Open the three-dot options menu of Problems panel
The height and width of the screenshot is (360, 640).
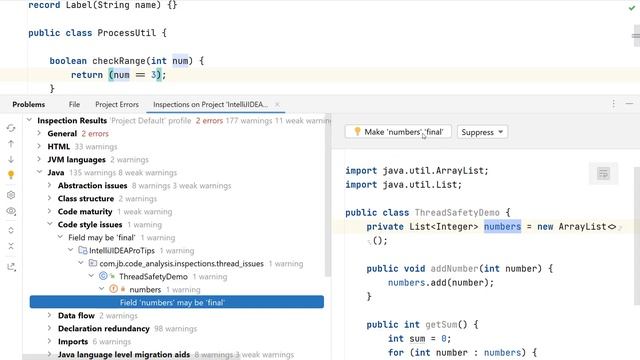point(613,104)
